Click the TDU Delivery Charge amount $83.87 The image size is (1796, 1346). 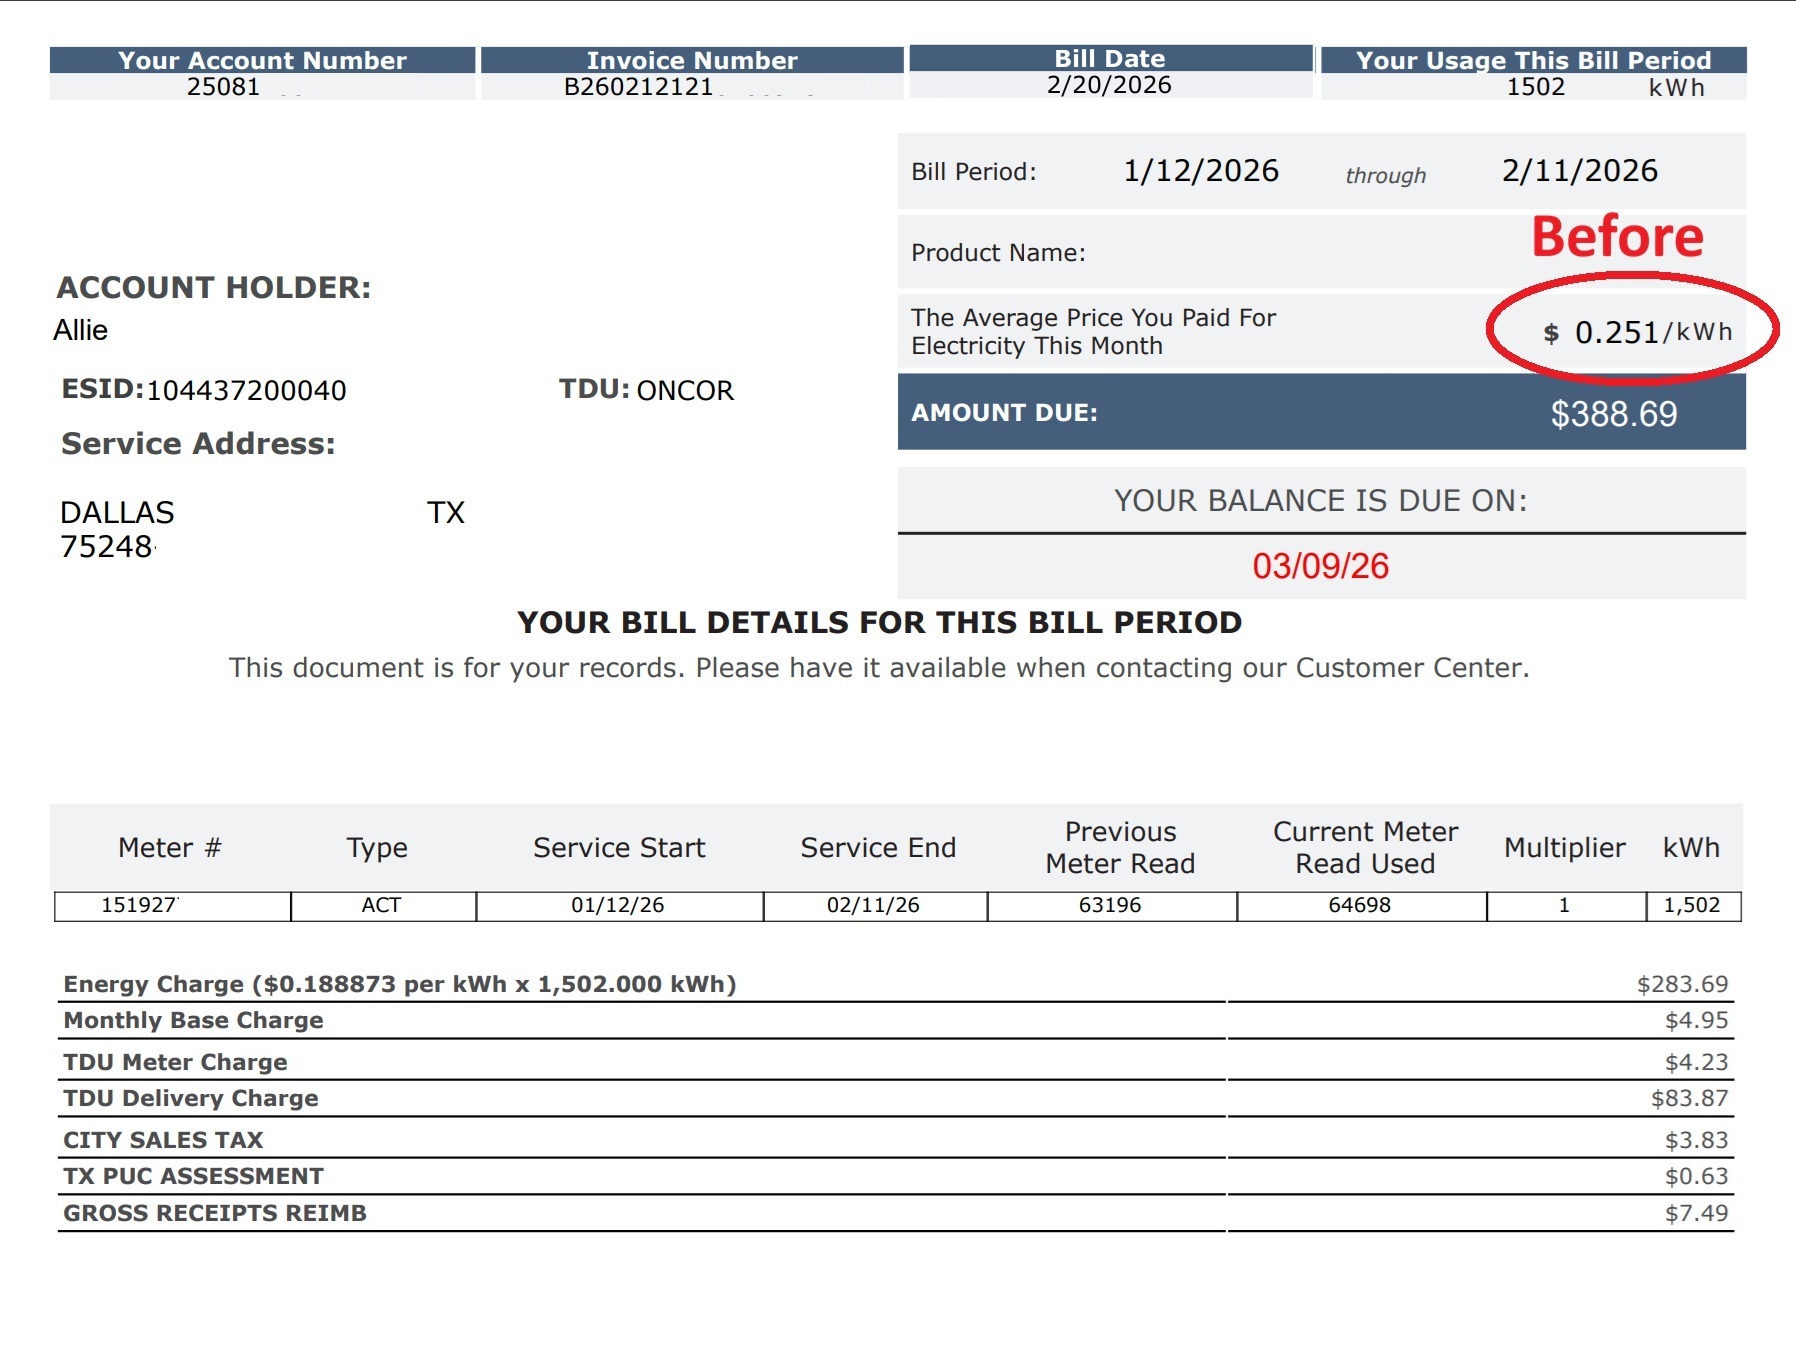[x=1689, y=1098]
